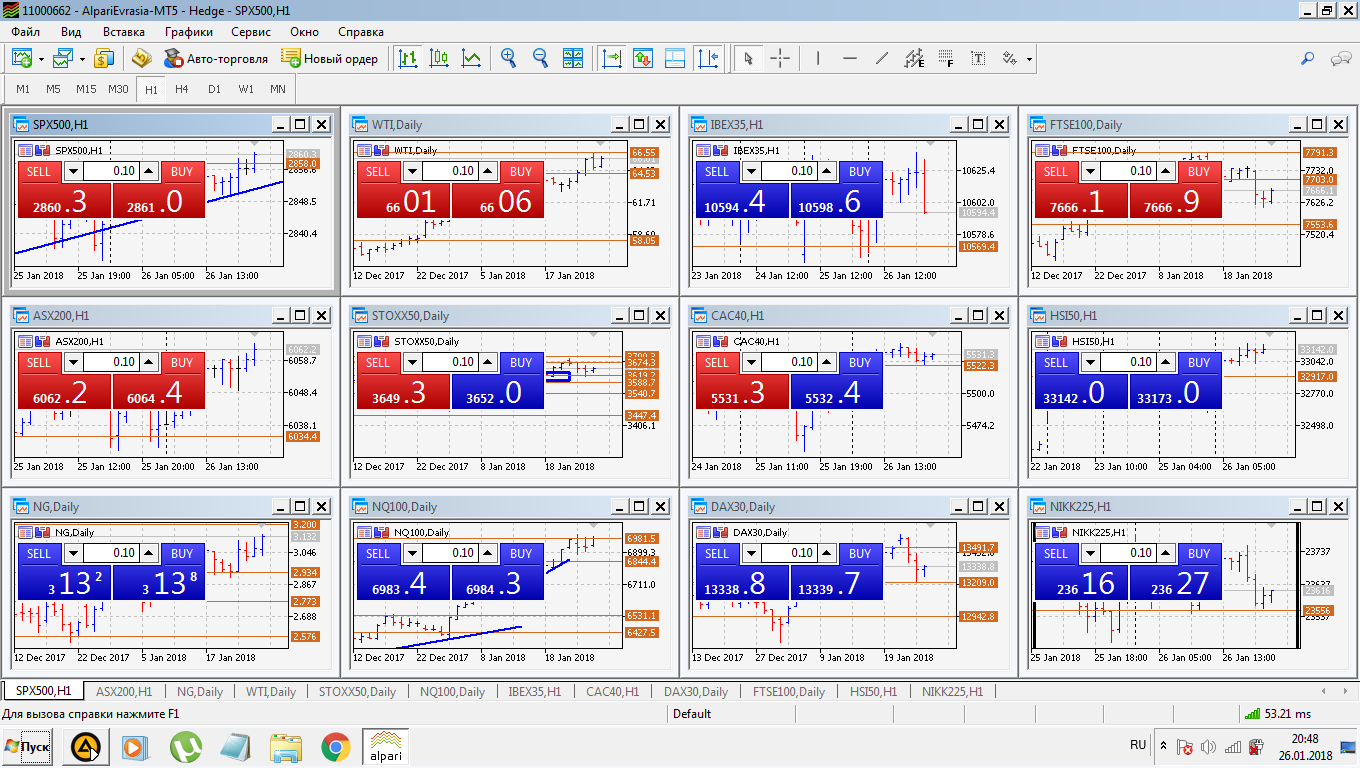Open the New Chart toolbar icon

[22, 58]
